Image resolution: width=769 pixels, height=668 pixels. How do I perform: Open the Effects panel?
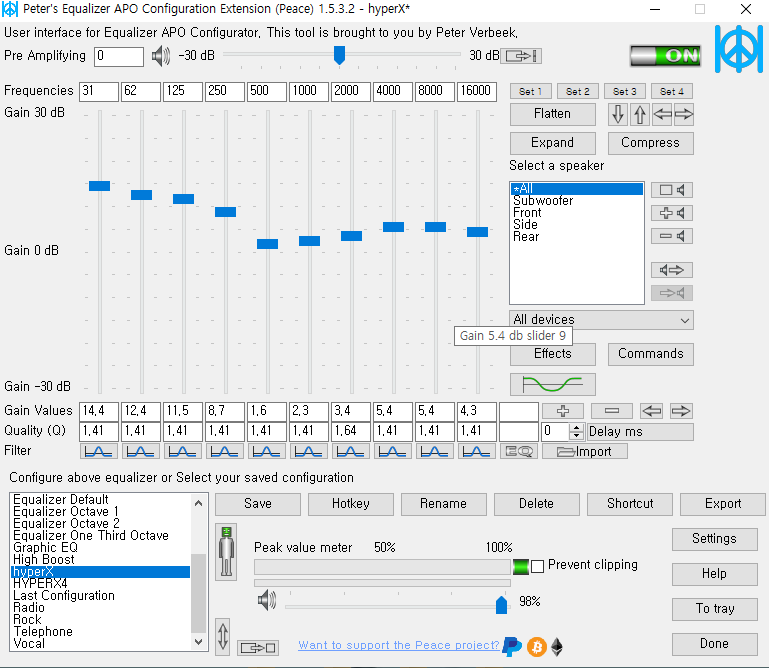(553, 354)
